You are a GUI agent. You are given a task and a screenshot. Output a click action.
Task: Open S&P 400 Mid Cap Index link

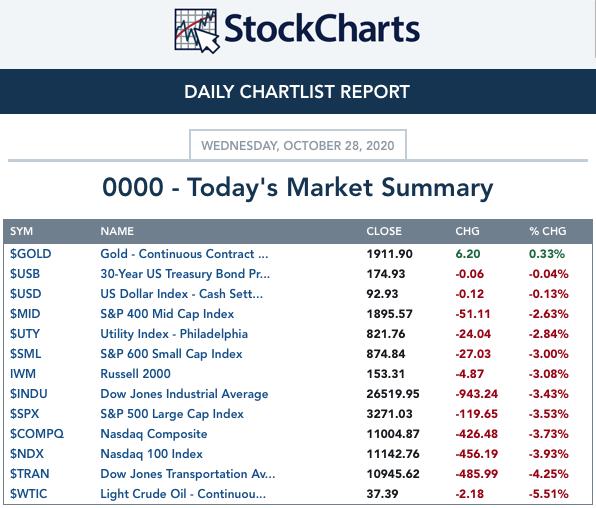167,314
